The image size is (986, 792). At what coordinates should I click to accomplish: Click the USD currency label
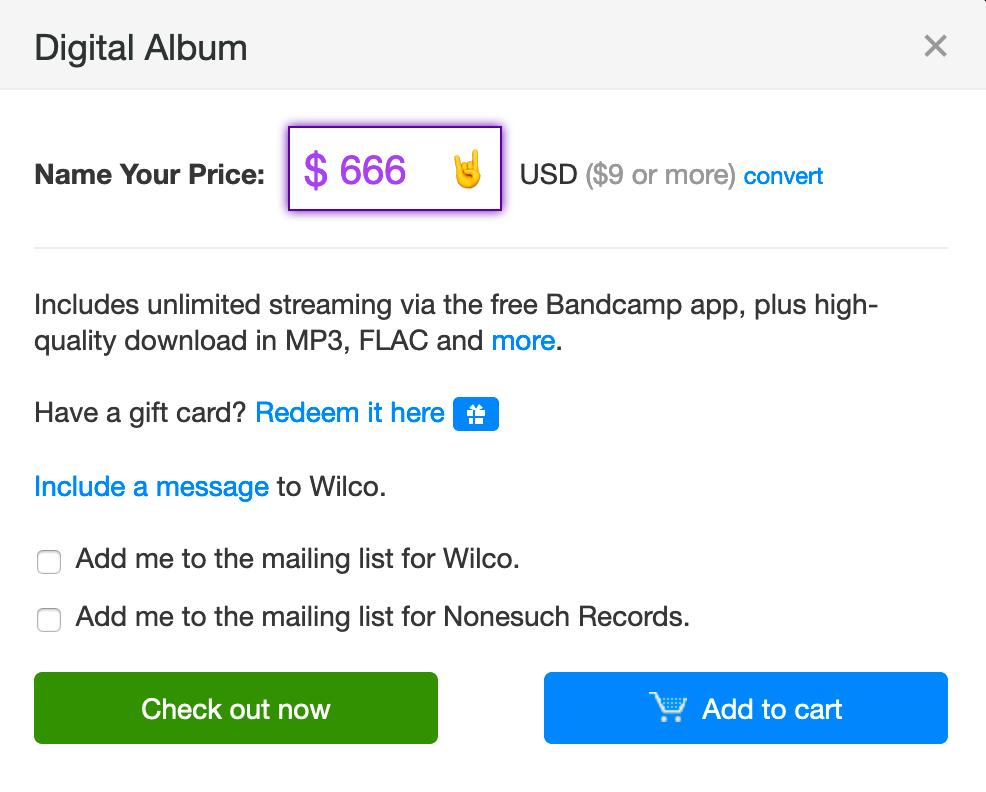pyautogui.click(x=548, y=175)
